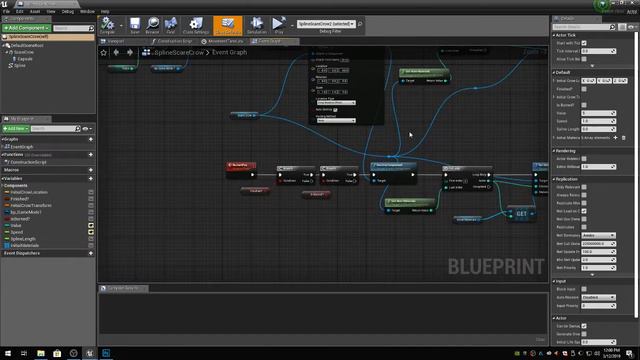Screen dimensions: 640x360
Task: Open the Details panel property matrix icon
Action: pyautogui.click(x=622, y=27)
